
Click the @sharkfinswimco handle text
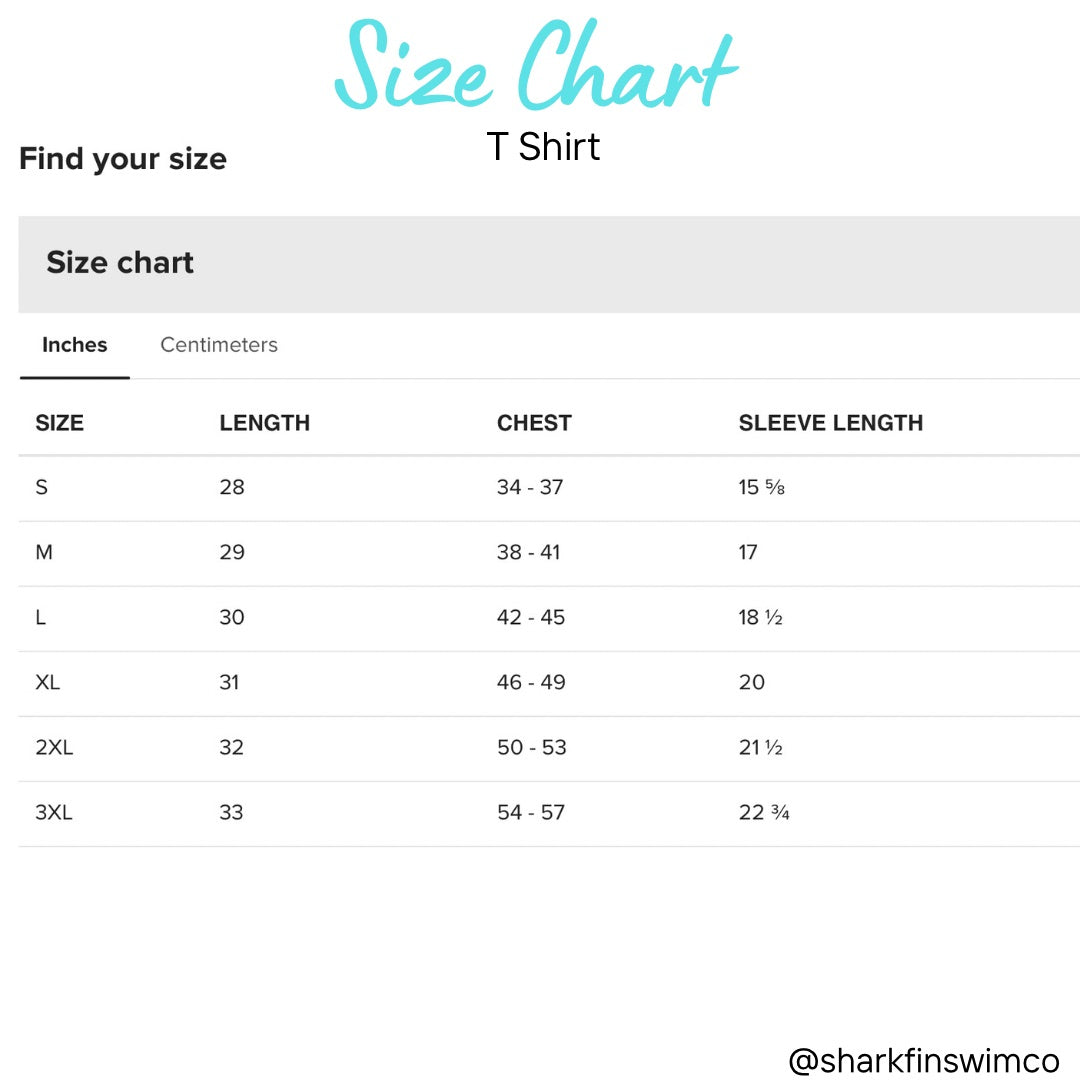pos(924,1060)
